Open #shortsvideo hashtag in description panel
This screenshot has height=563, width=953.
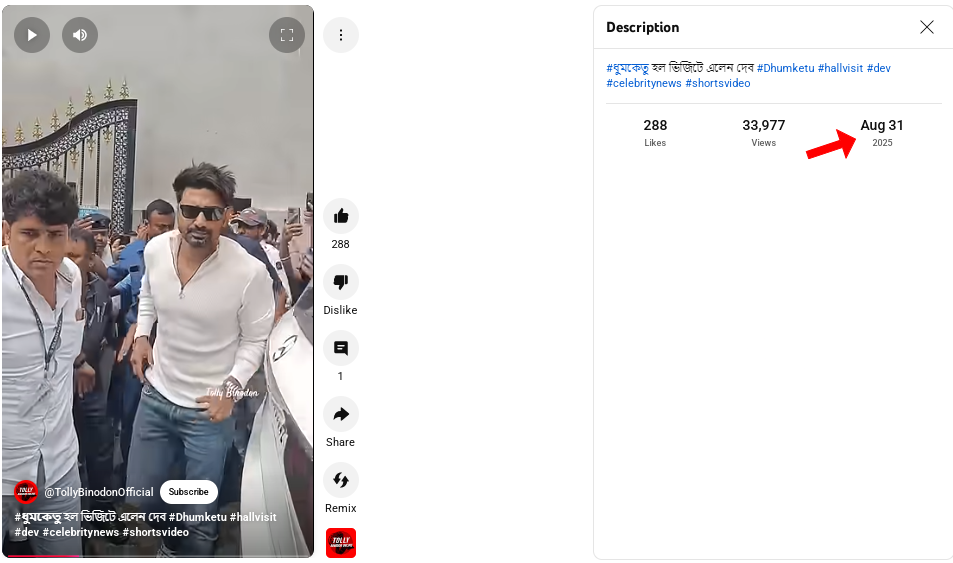click(717, 83)
